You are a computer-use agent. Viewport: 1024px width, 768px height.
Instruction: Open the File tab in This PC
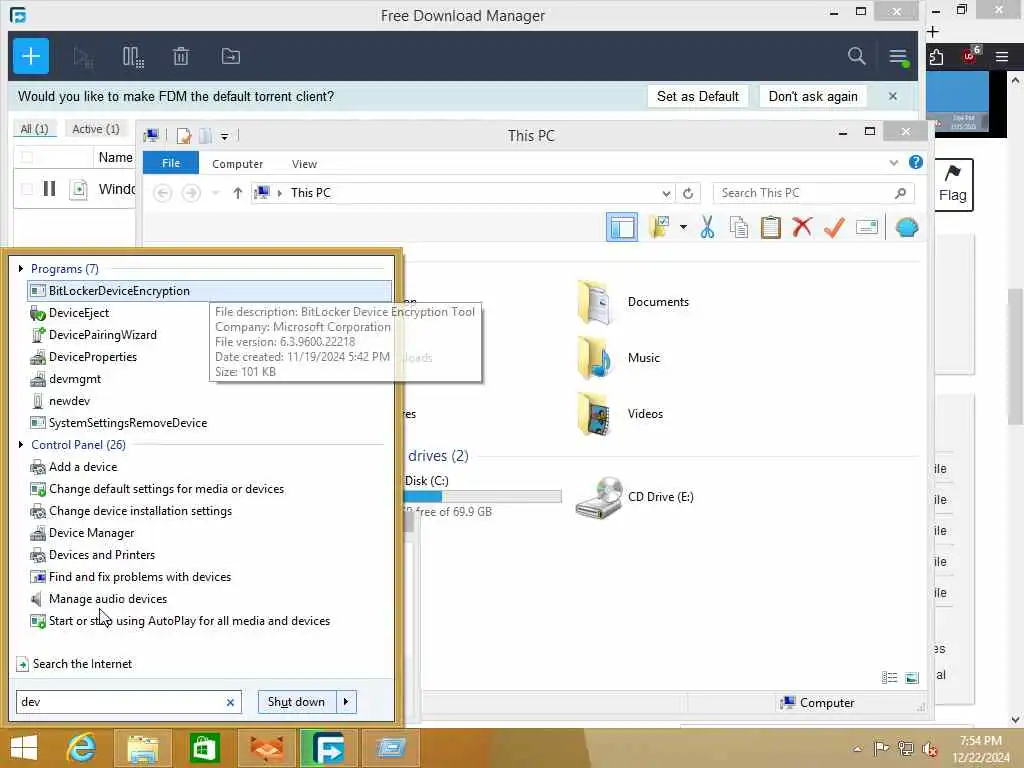pos(170,163)
